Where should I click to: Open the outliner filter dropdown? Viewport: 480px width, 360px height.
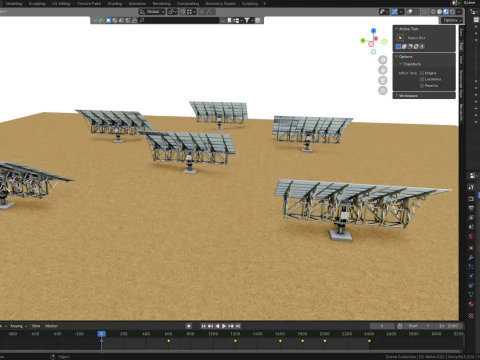point(248,20)
